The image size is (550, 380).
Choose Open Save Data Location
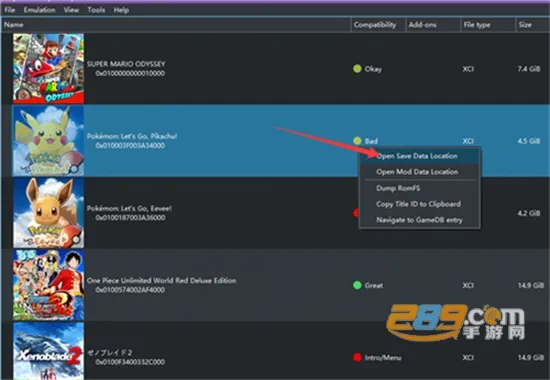coord(420,156)
